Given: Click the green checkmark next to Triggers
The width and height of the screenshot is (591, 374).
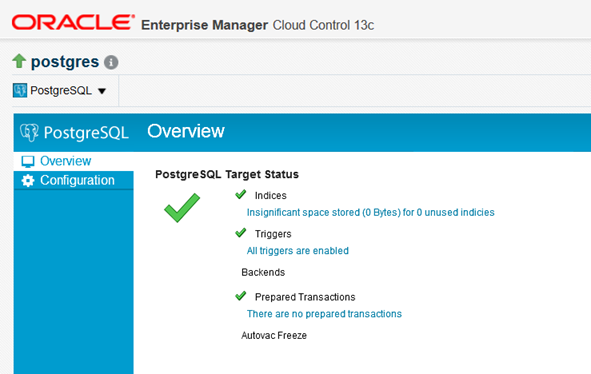Looking at the screenshot, I should [x=240, y=233].
